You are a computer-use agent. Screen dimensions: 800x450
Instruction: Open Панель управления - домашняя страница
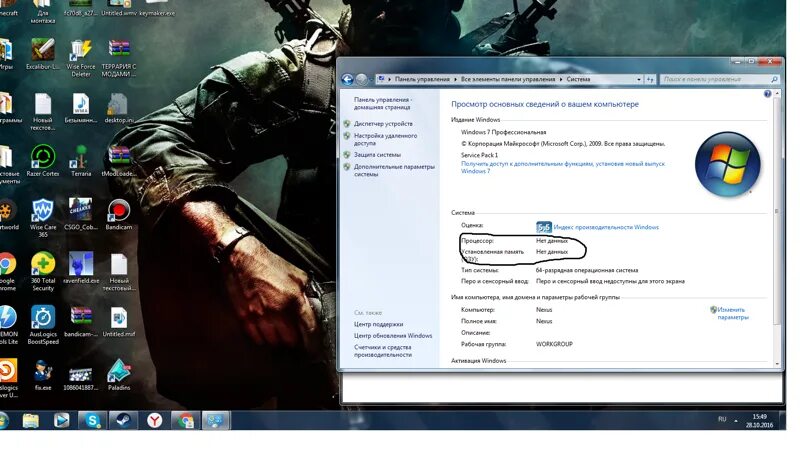(383, 104)
